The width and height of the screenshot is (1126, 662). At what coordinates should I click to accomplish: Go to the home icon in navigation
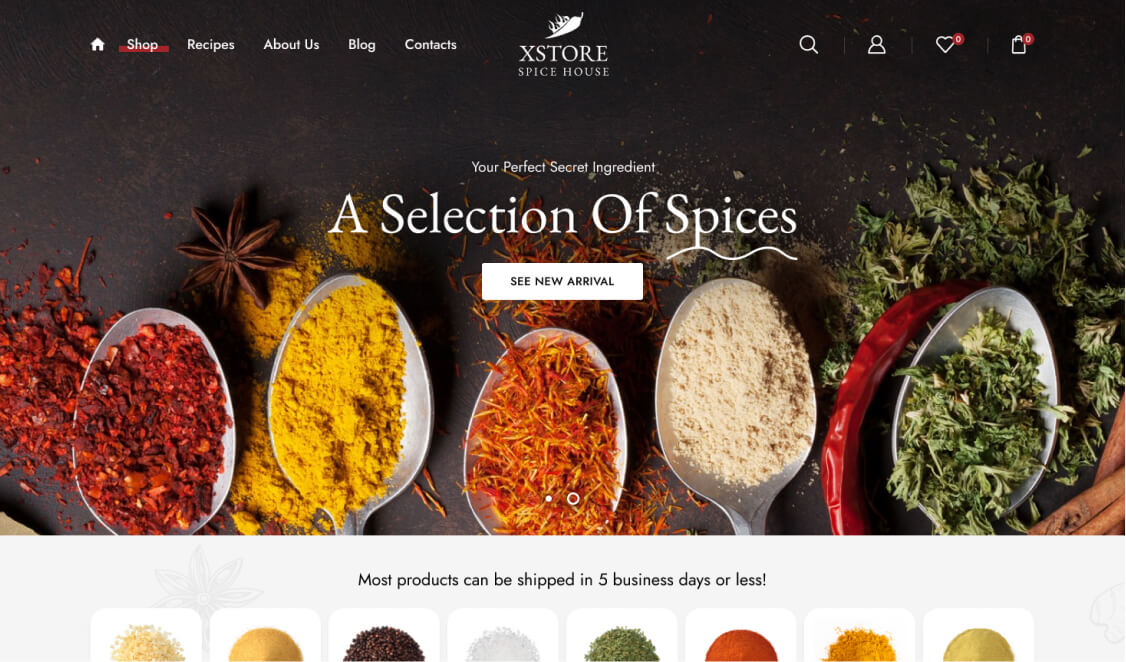point(98,45)
